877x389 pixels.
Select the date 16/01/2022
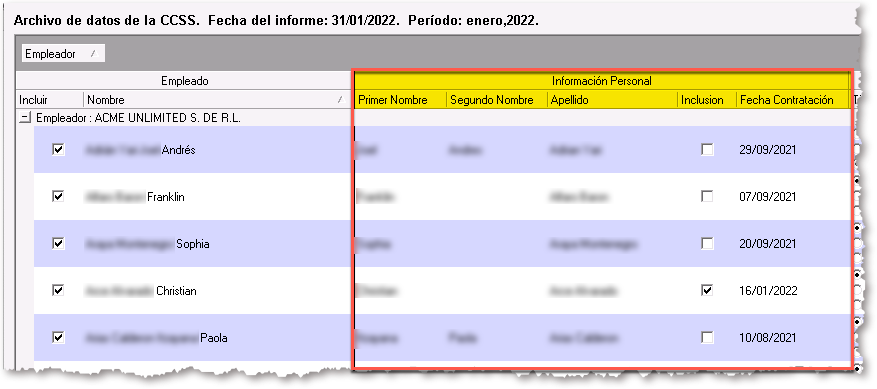768,291
